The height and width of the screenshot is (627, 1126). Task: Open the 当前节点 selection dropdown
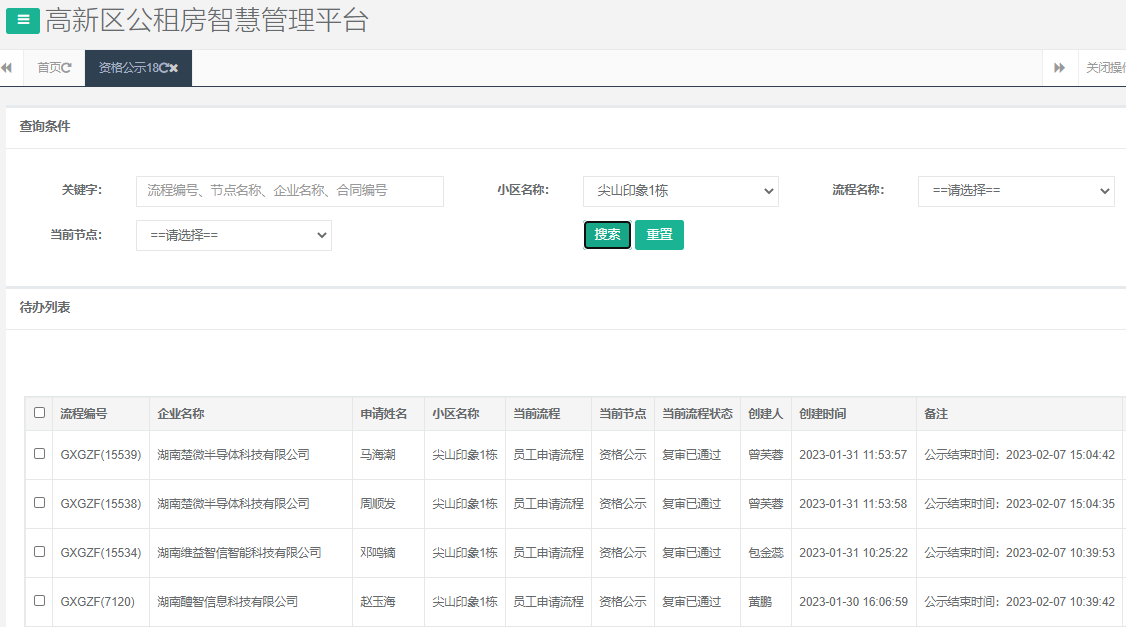point(233,235)
